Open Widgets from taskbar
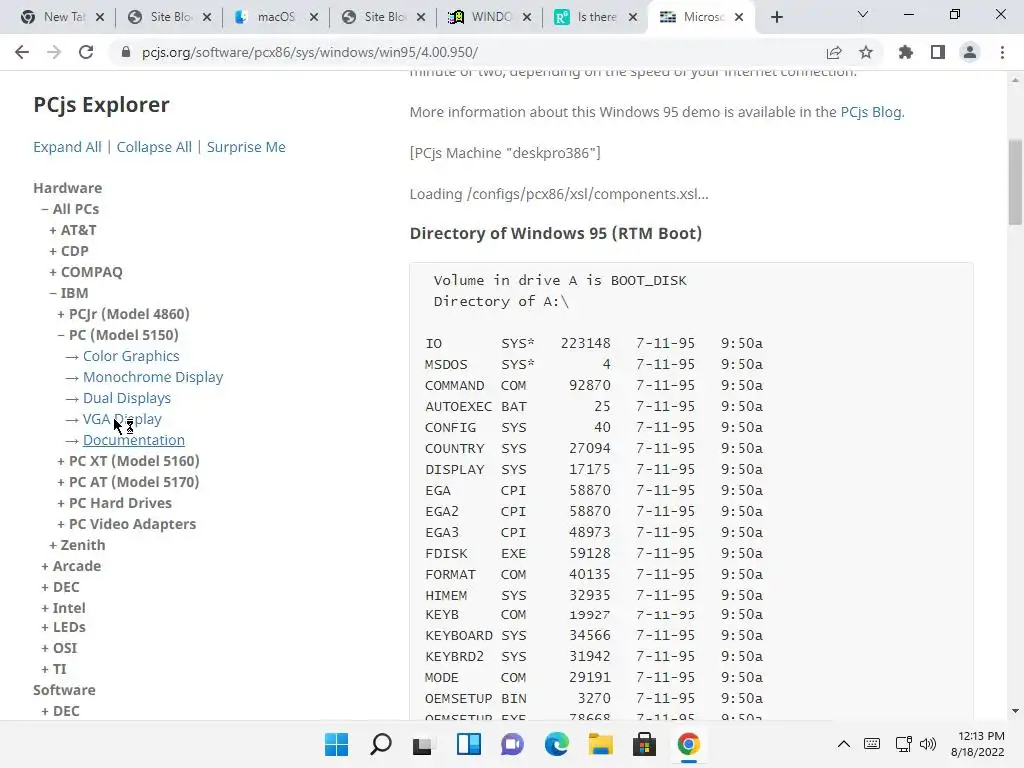1024x768 pixels. [x=469, y=744]
